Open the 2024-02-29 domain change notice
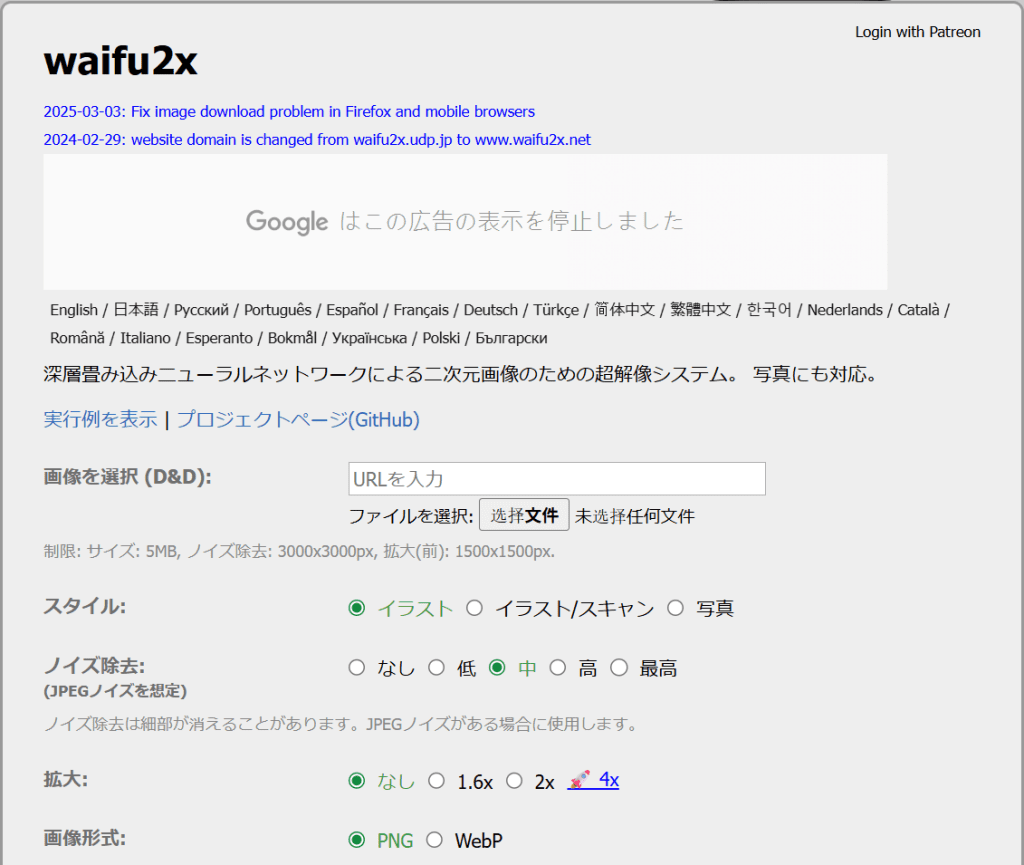This screenshot has height=865, width=1024. (317, 140)
